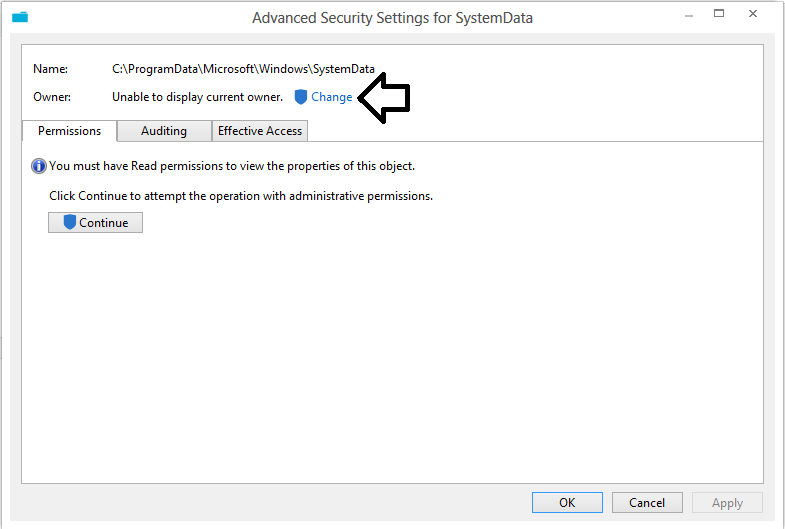785x529 pixels.
Task: Click the shield icon beside the Change link
Action: pyautogui.click(x=301, y=97)
